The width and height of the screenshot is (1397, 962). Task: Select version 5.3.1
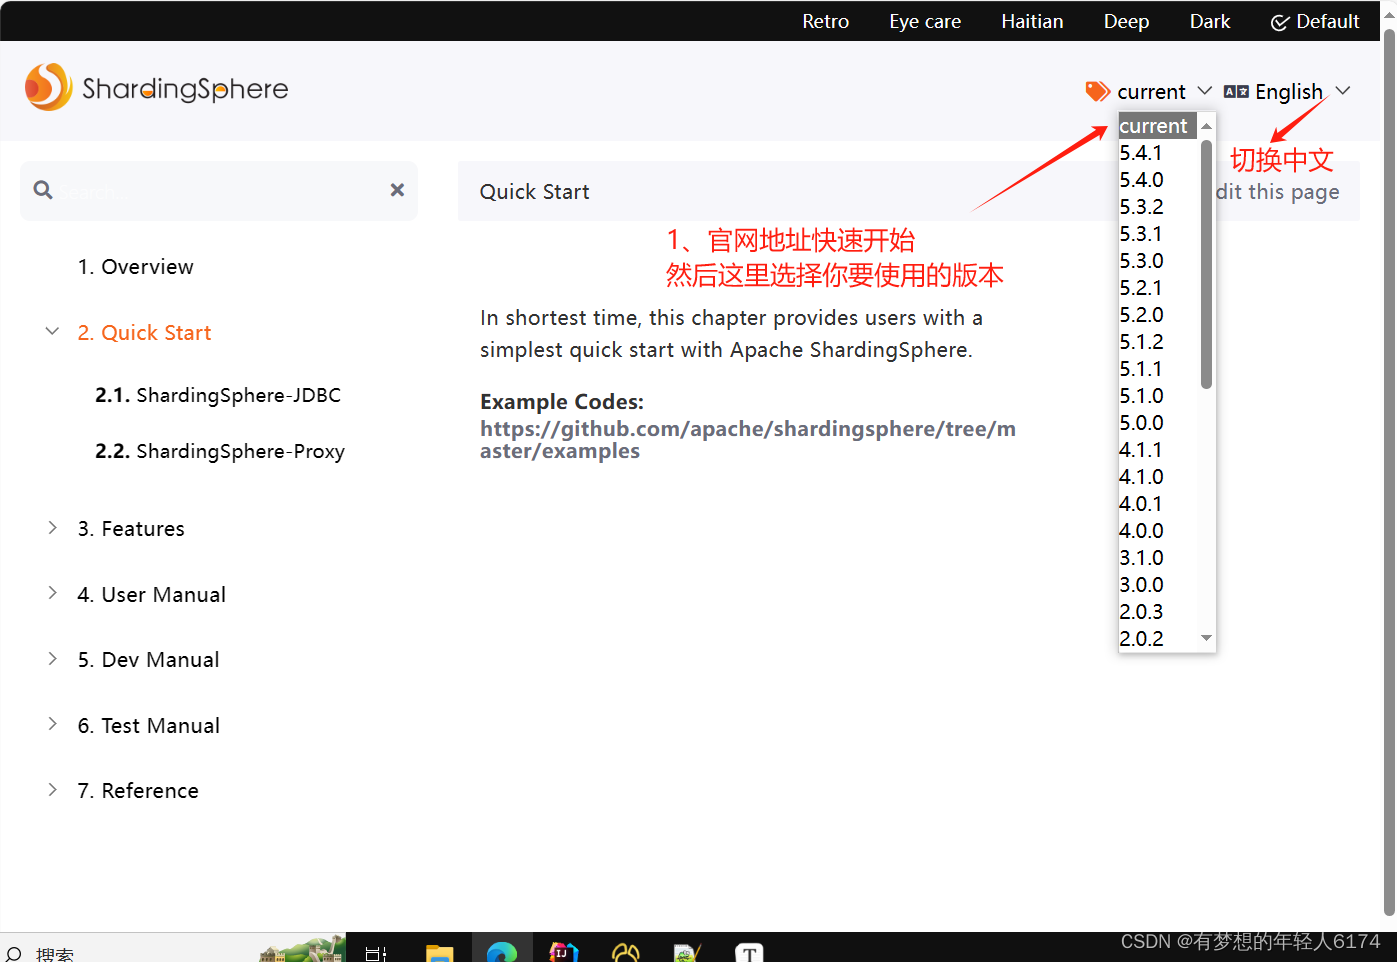pos(1157,234)
